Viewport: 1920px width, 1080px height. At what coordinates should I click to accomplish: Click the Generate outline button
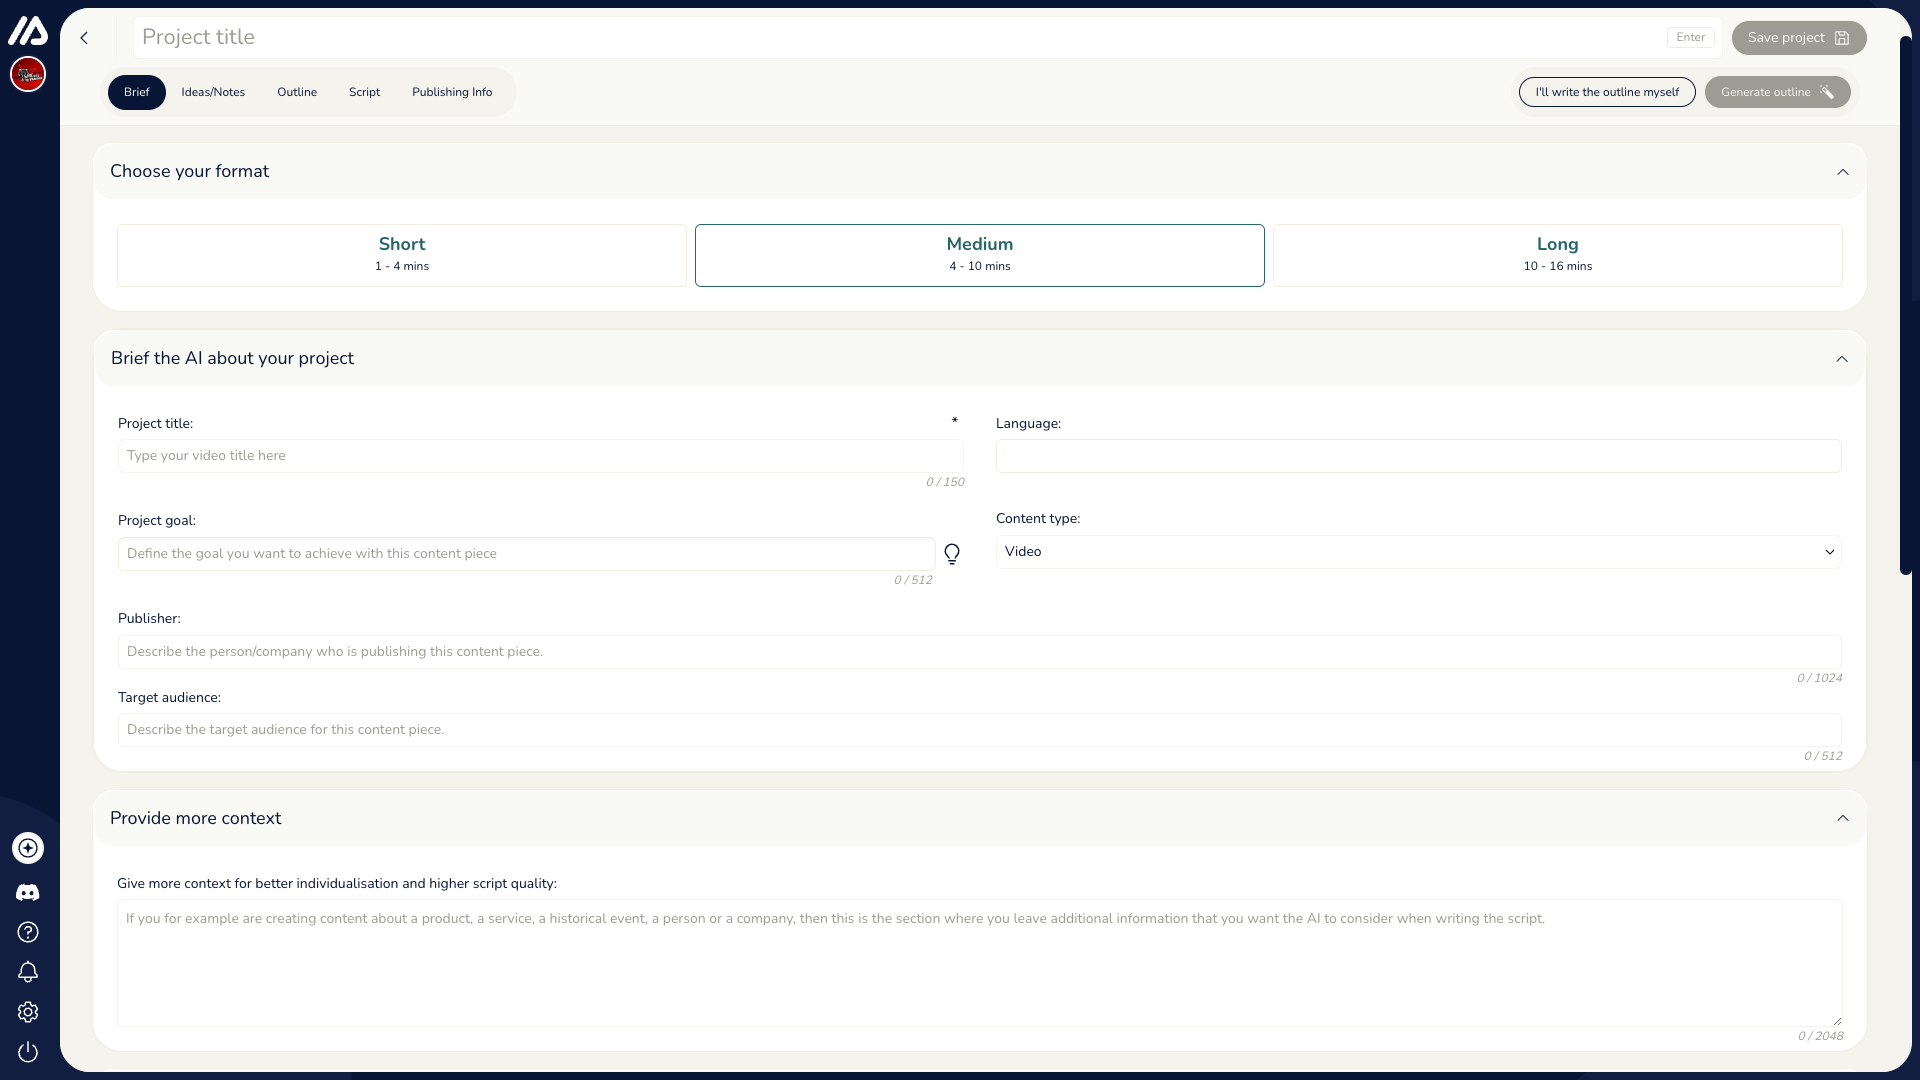1777,91
